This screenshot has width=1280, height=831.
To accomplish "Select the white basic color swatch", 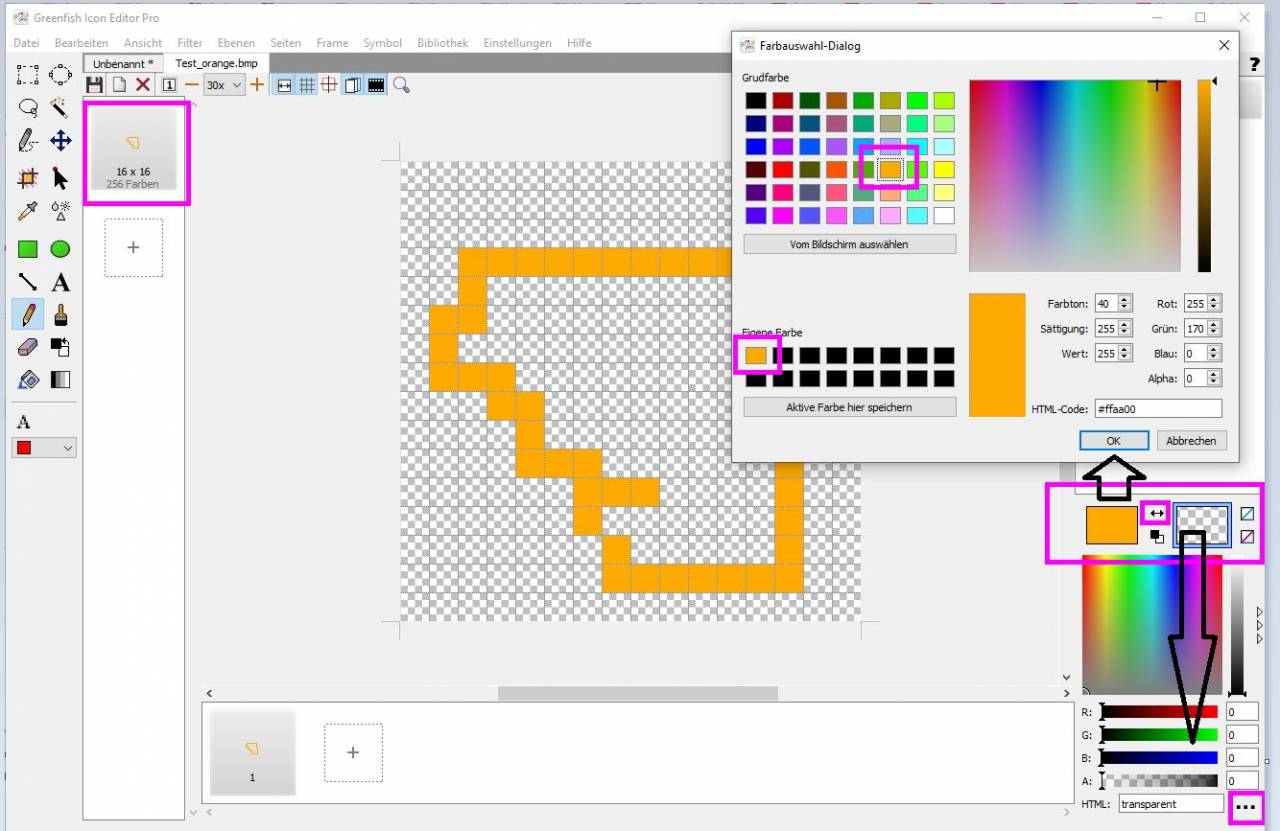I will pos(943,215).
